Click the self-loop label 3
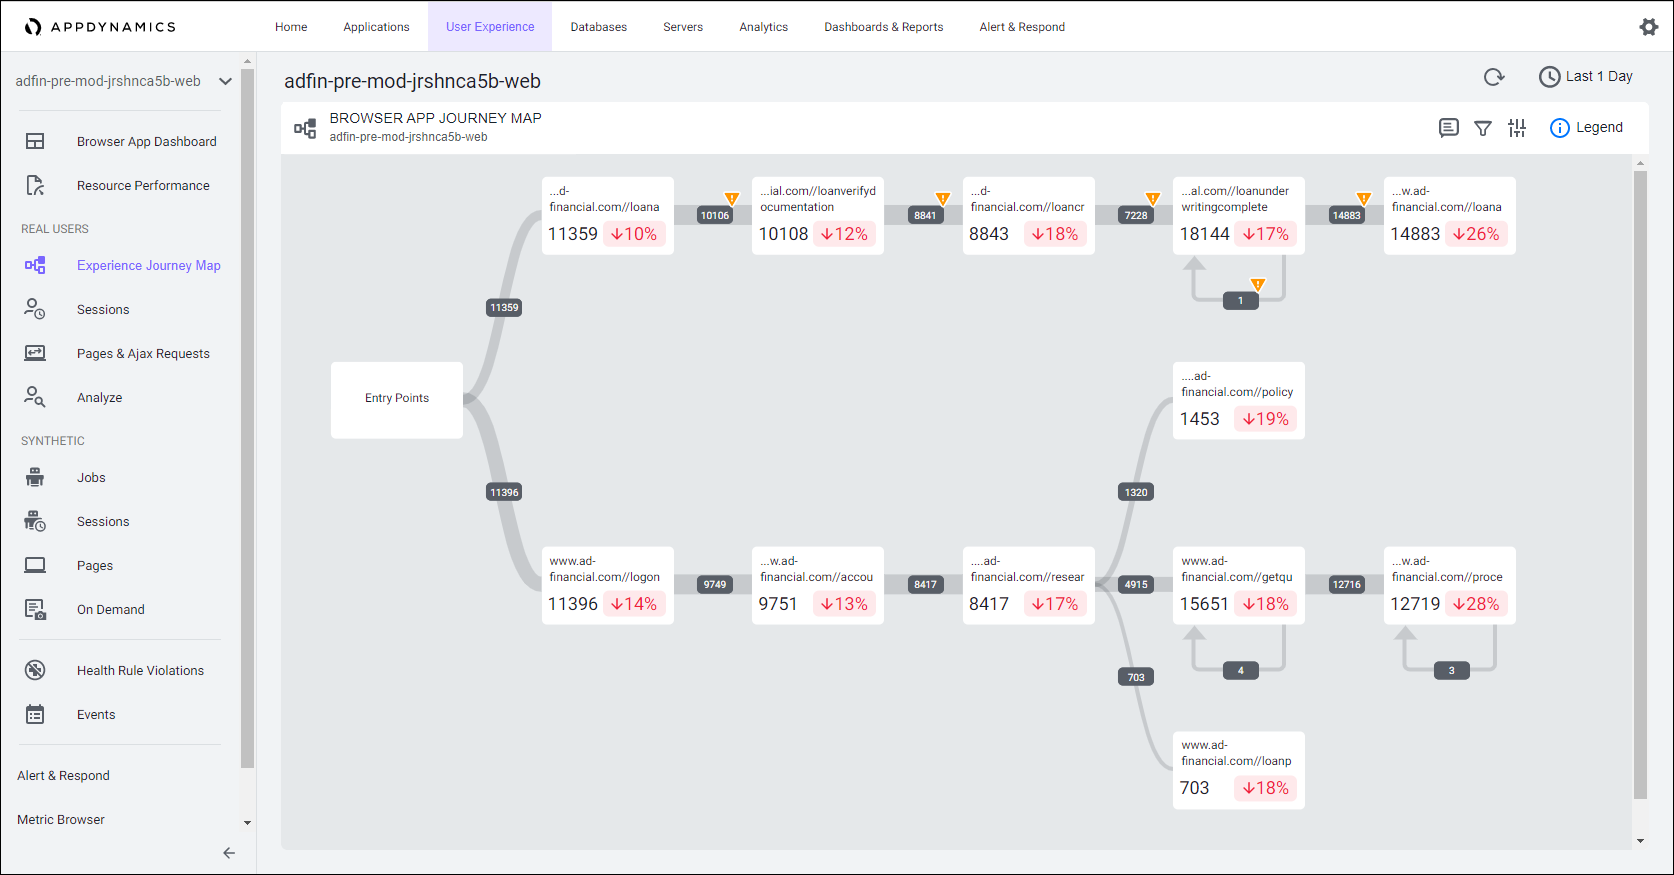 coord(1452,671)
